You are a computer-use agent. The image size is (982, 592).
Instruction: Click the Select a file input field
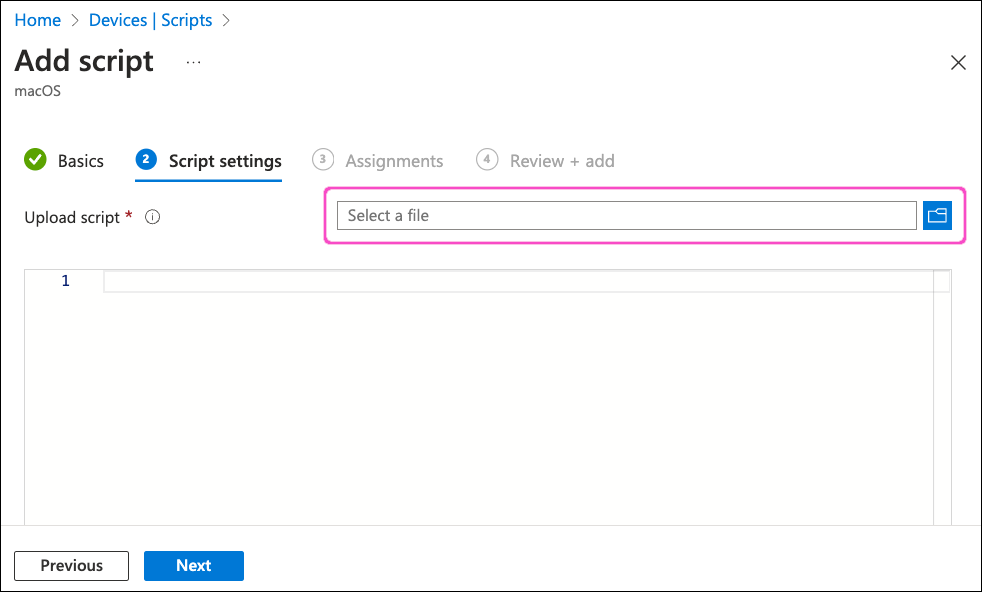626,215
